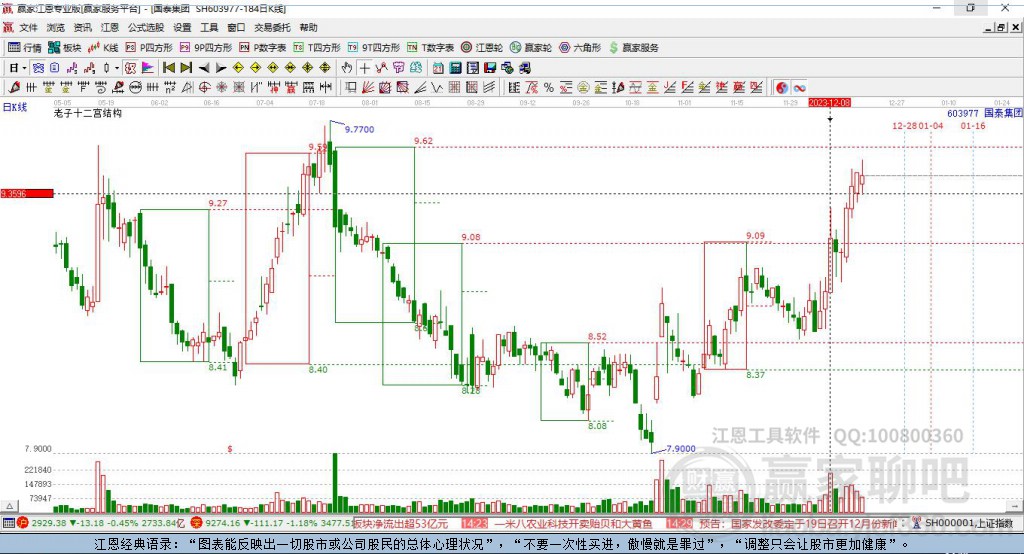Click the 9.7700 high price label
This screenshot has height=554, width=1024.
point(359,129)
